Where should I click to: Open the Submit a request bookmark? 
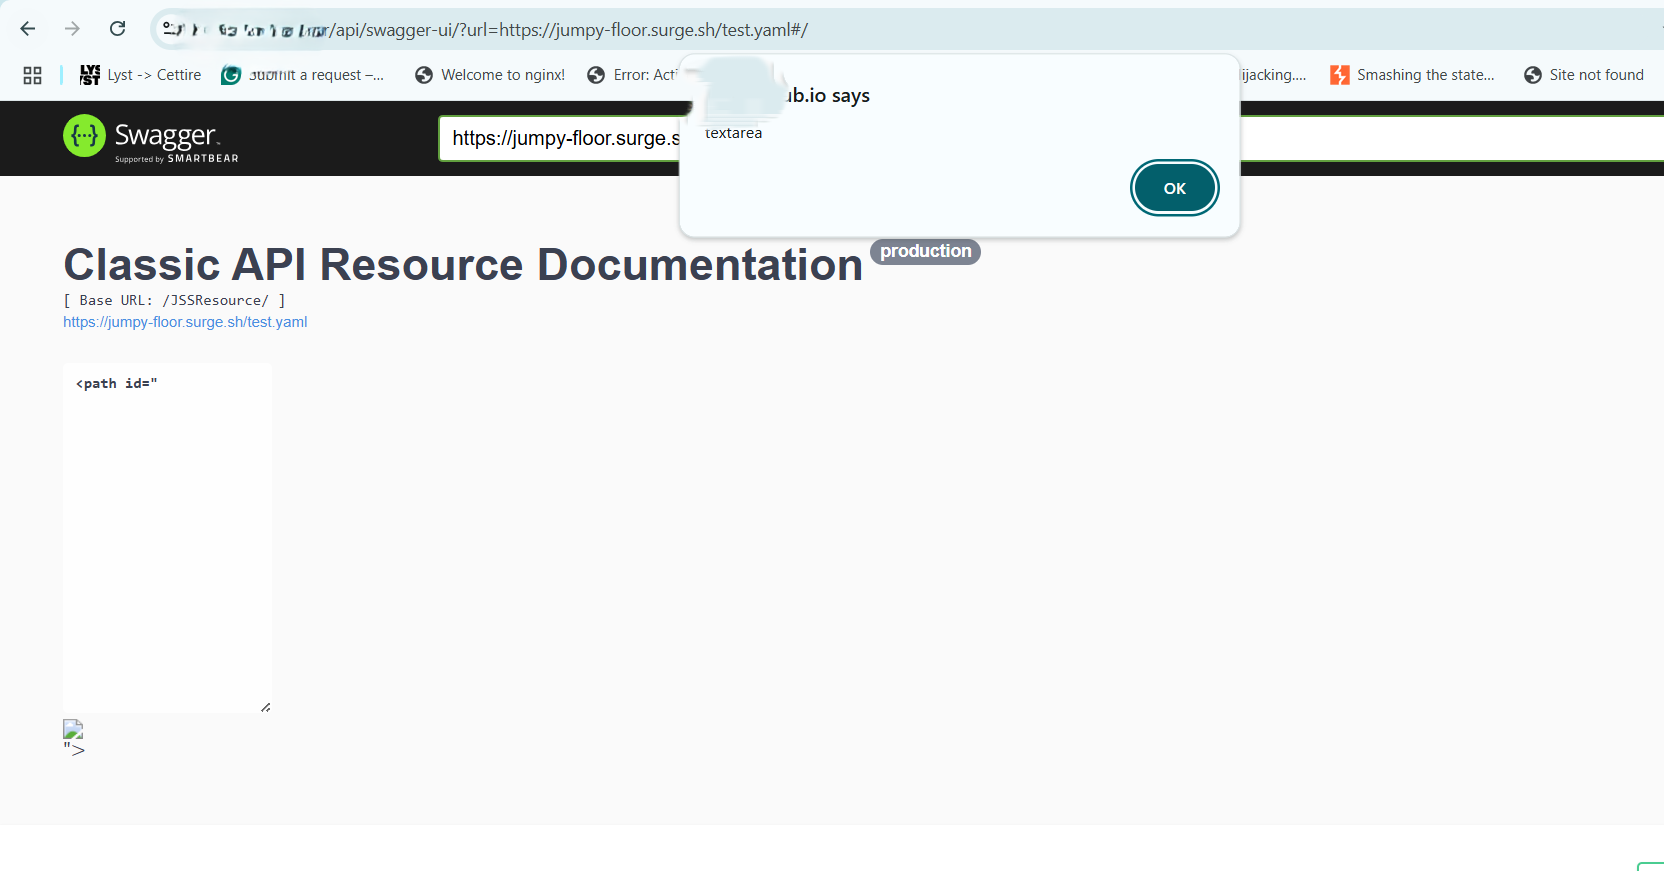(302, 75)
